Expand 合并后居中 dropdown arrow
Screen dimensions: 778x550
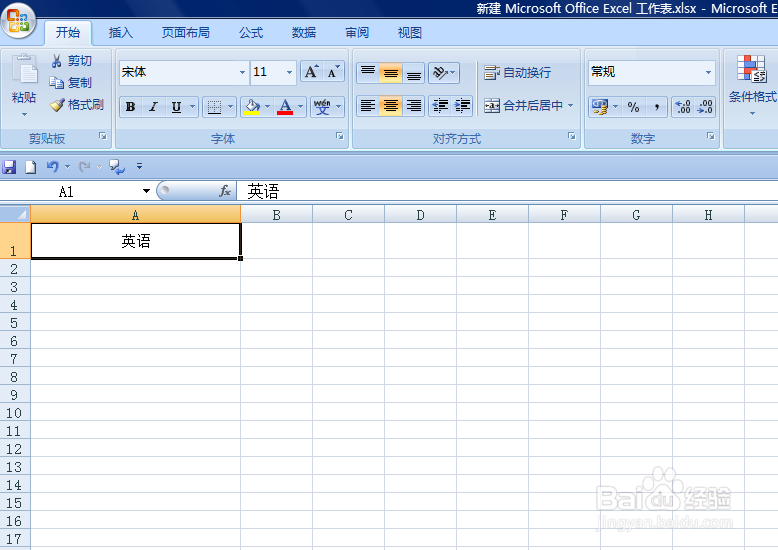click(x=570, y=106)
